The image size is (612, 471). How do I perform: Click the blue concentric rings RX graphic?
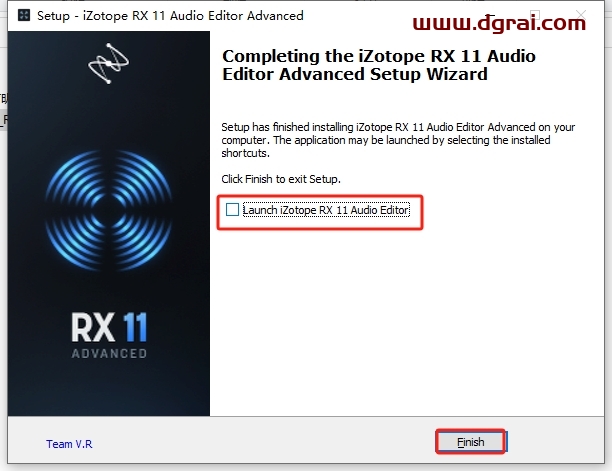coord(108,211)
